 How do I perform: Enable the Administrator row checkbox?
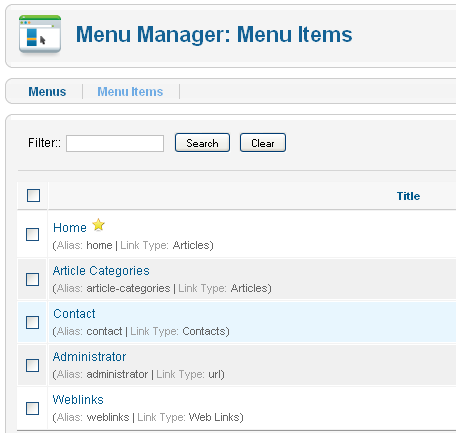tap(33, 365)
